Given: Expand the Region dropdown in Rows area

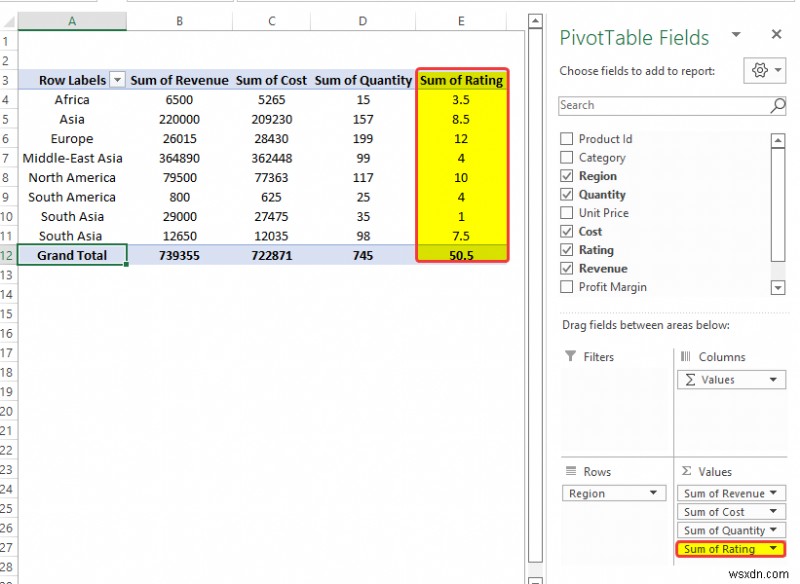Looking at the screenshot, I should (x=655, y=492).
